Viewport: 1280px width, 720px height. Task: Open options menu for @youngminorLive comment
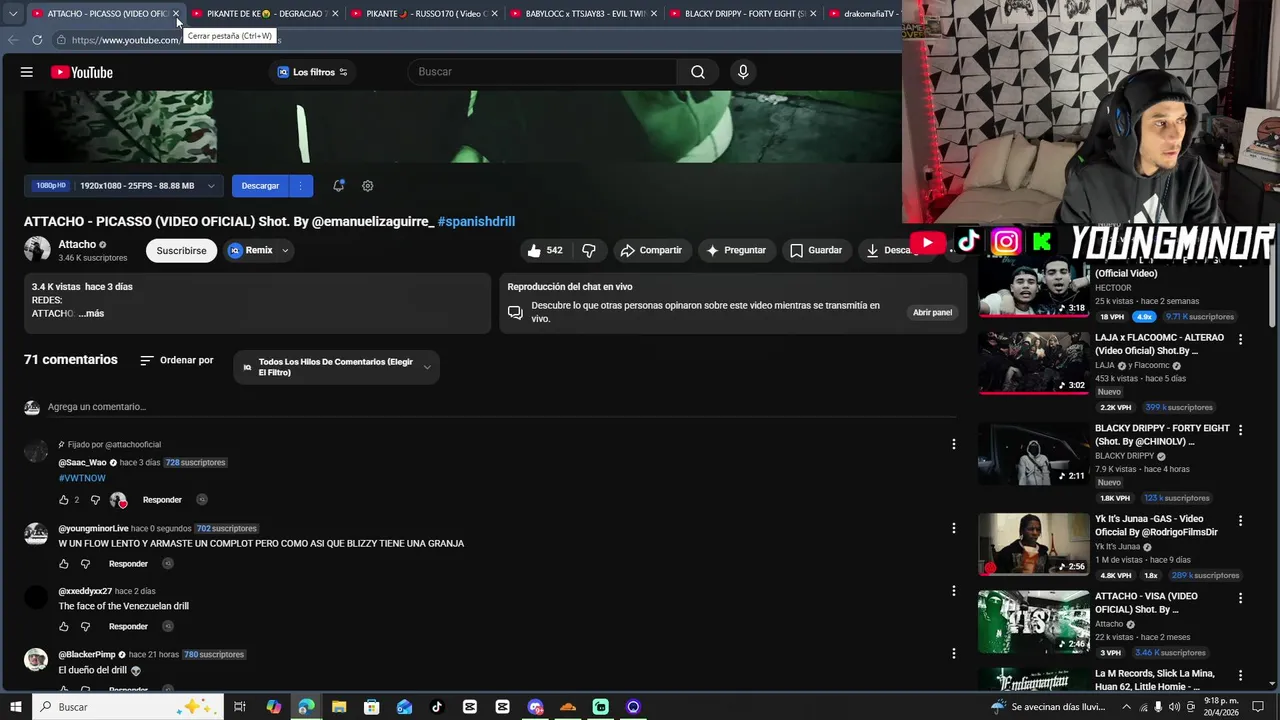click(953, 528)
